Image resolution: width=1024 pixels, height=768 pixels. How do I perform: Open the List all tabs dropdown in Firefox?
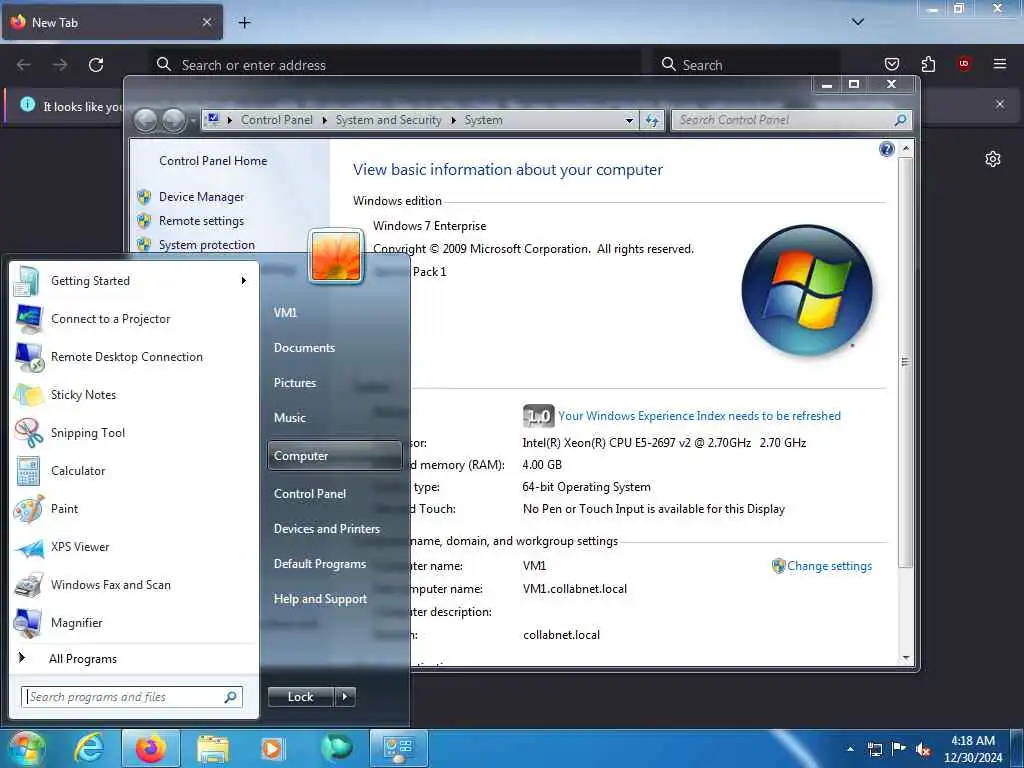[x=857, y=22]
